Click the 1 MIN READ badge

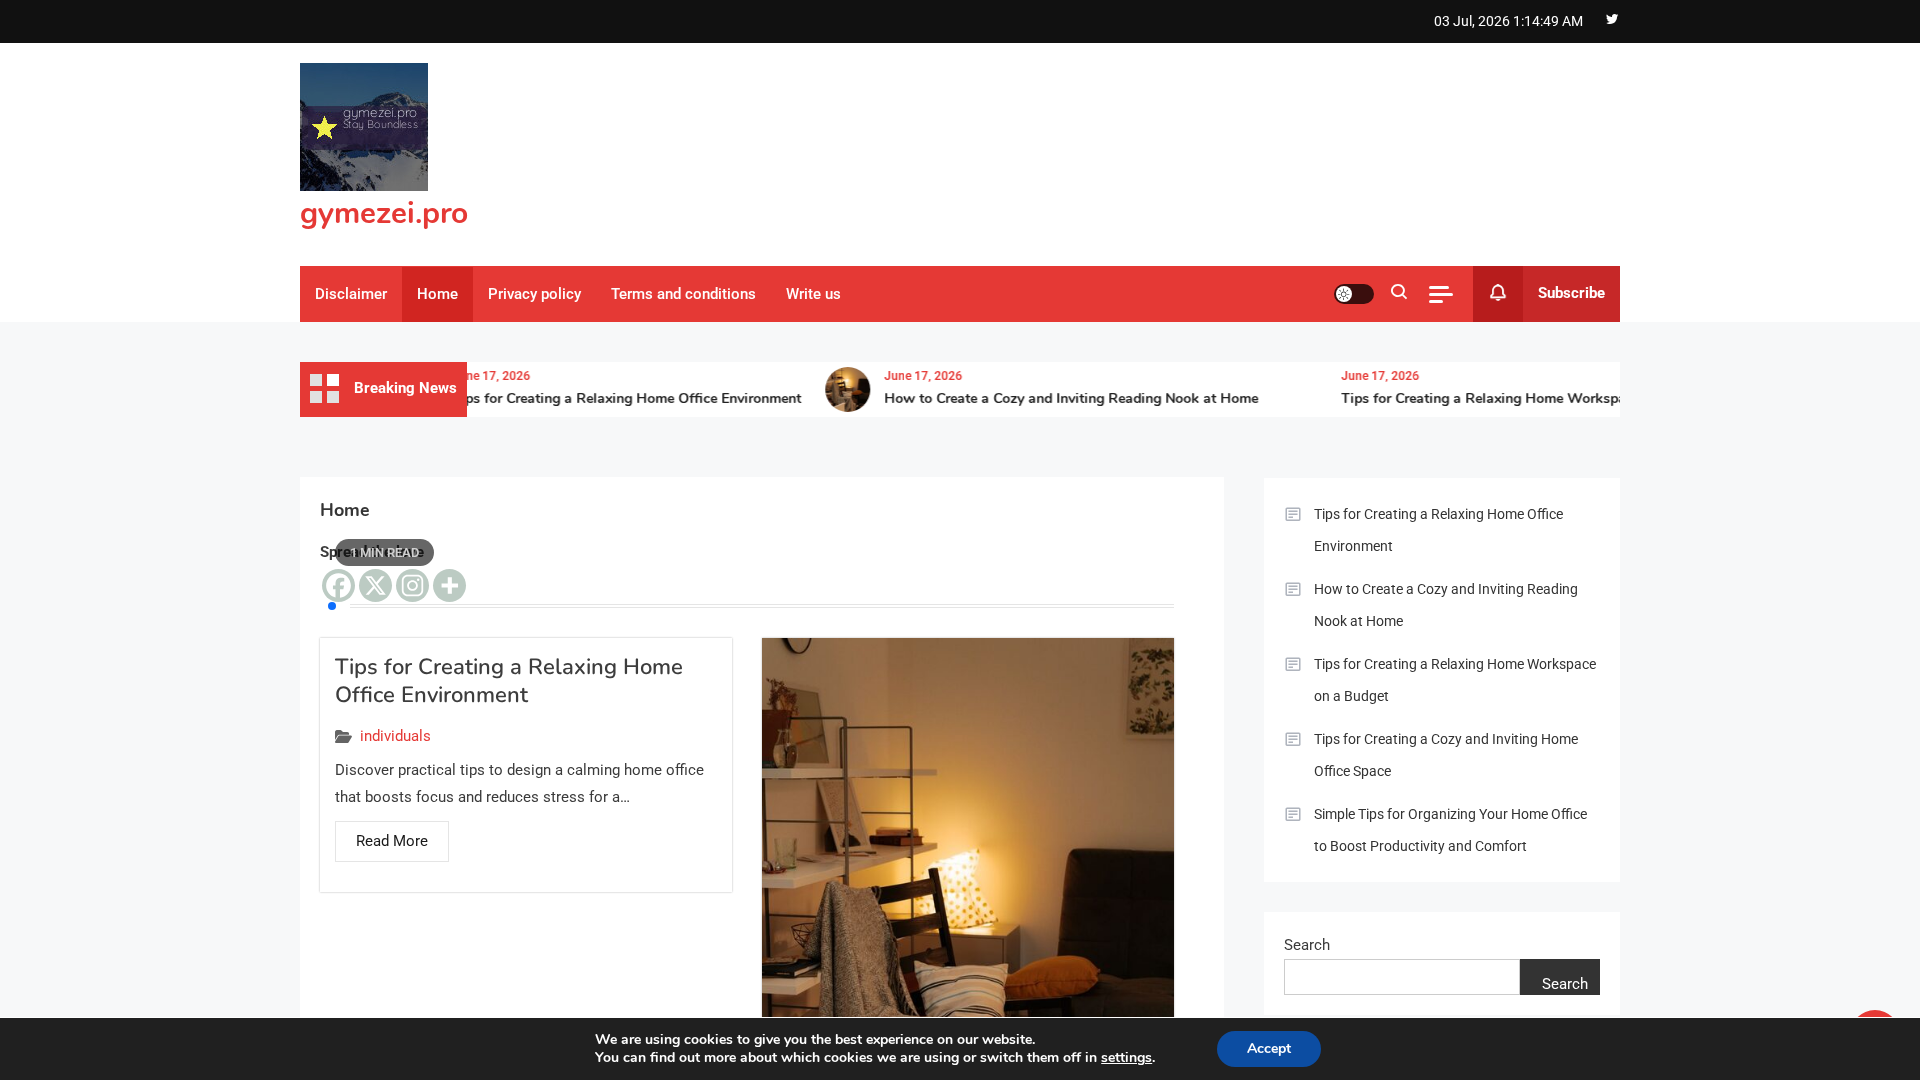pos(385,553)
